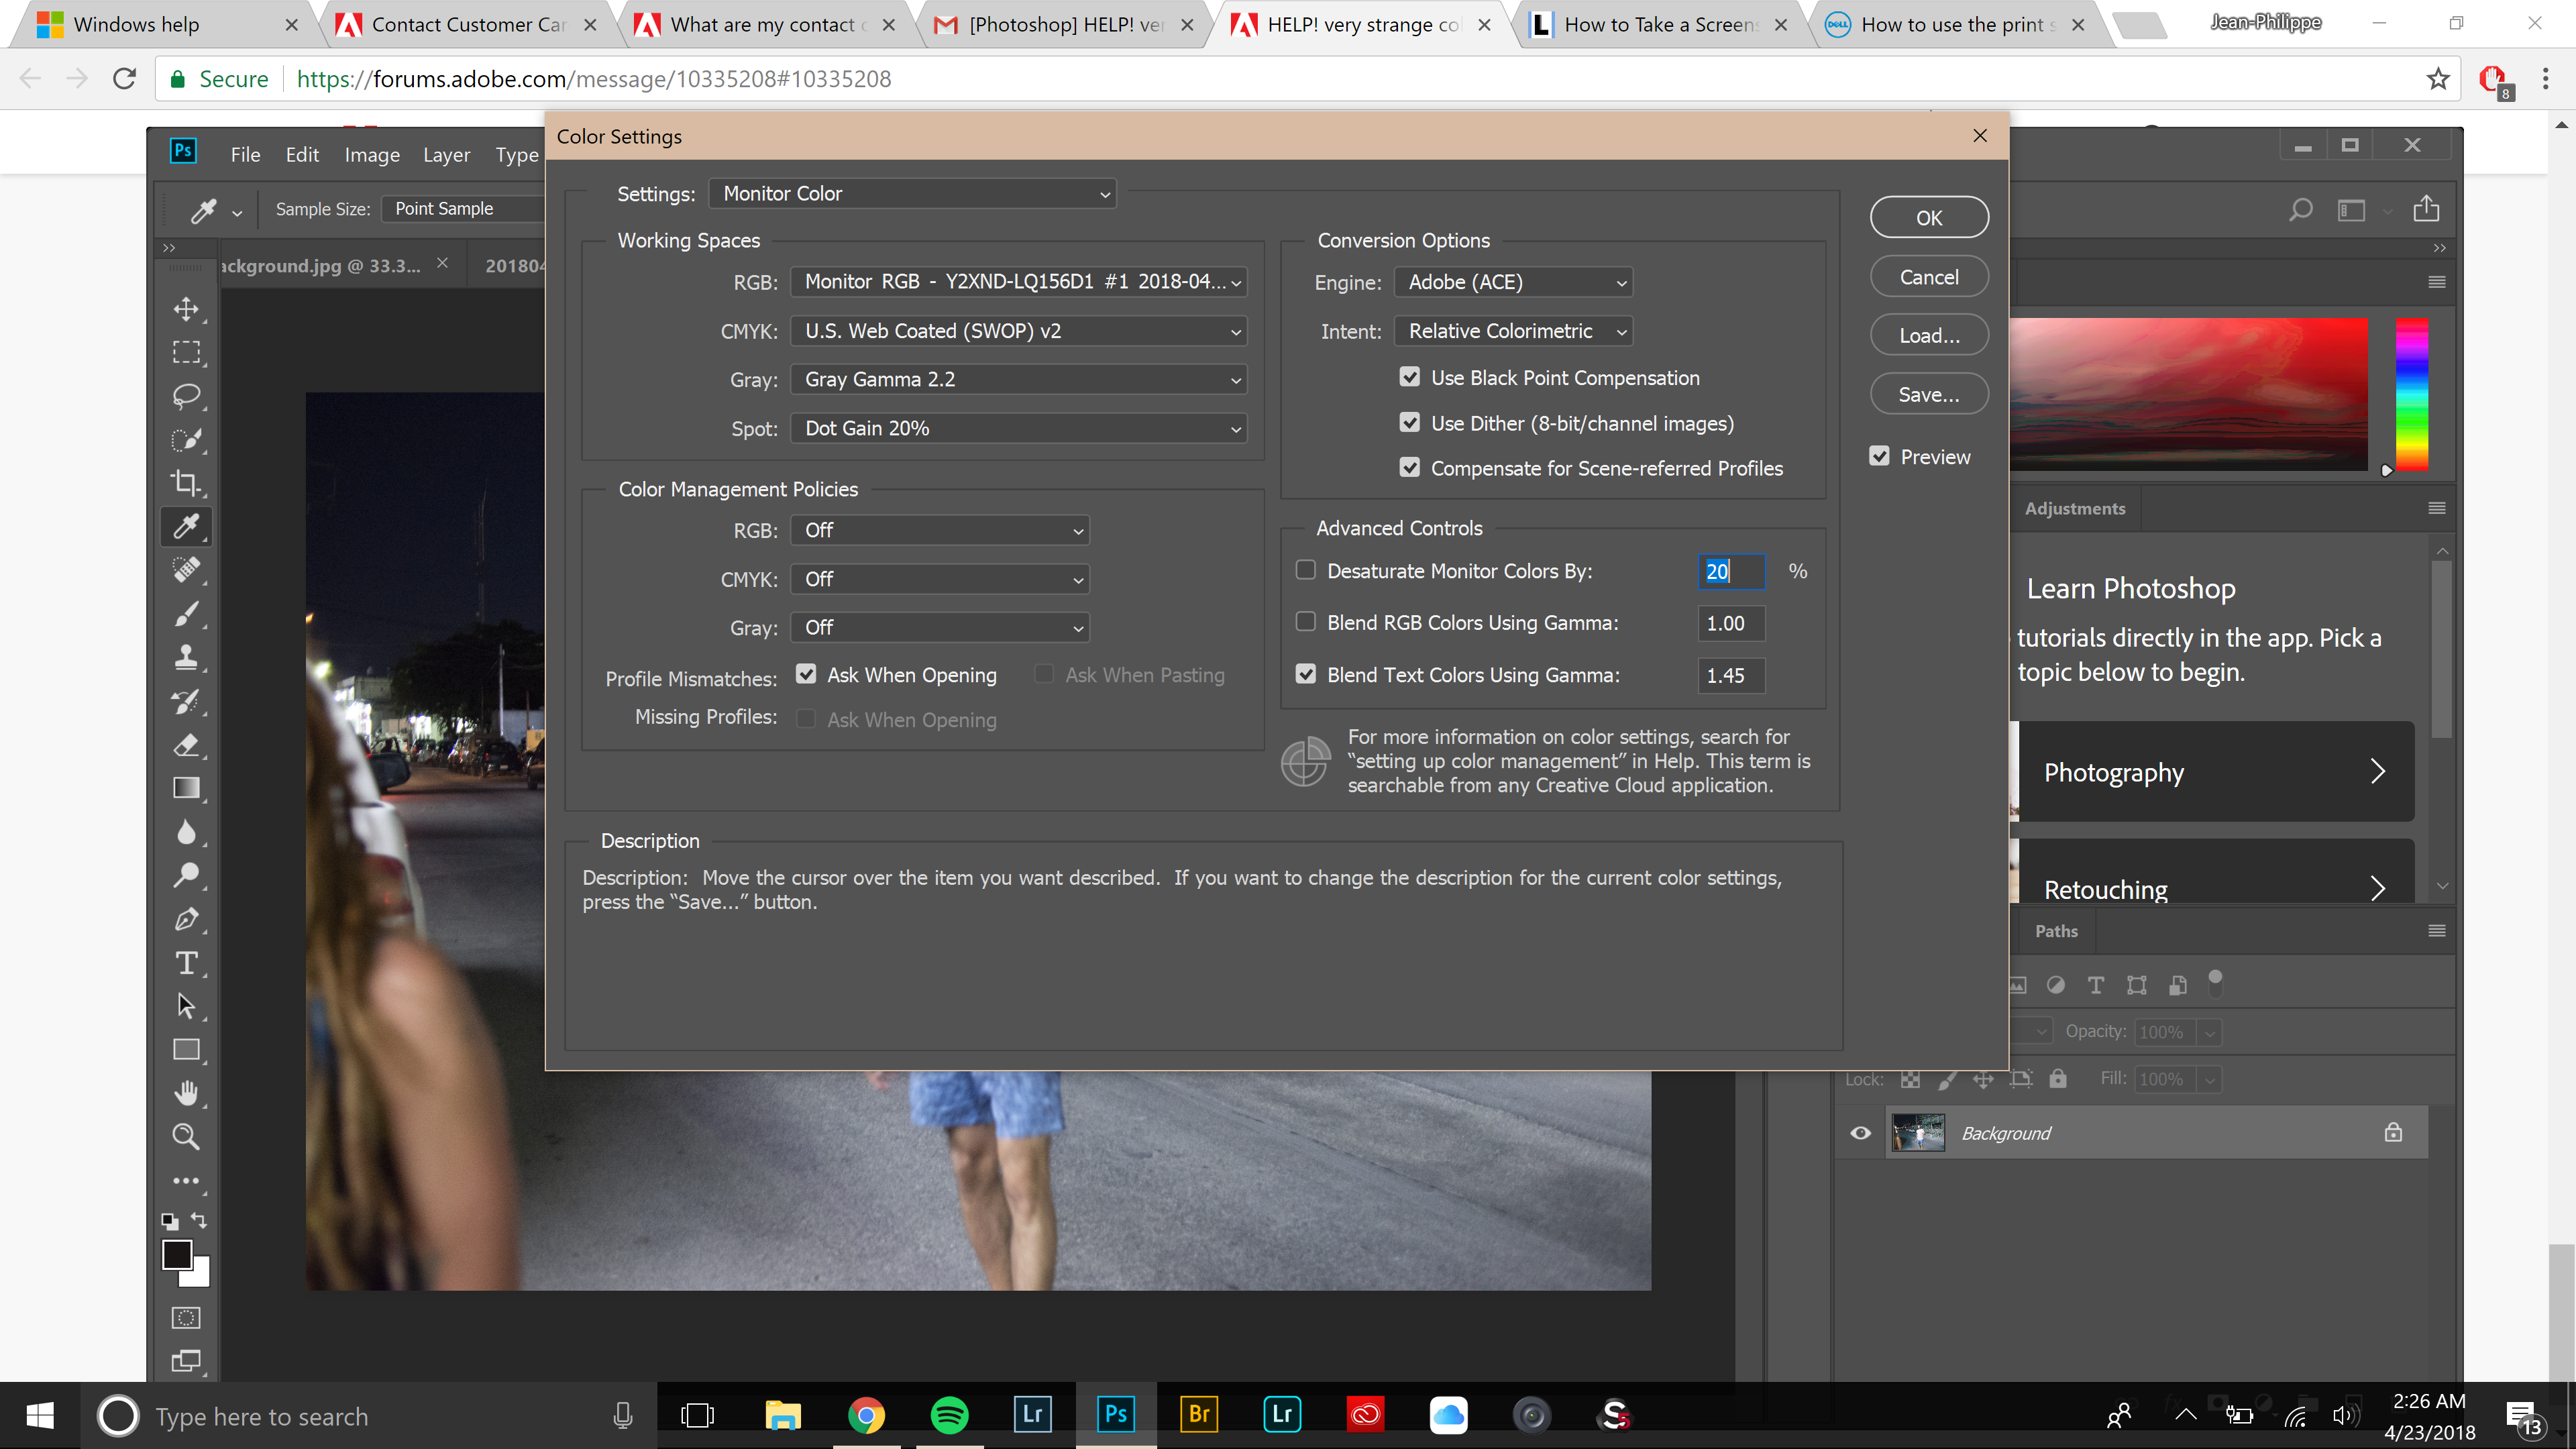
Task: Open the Intent Relative Colorimetric dropdown
Action: click(1513, 331)
